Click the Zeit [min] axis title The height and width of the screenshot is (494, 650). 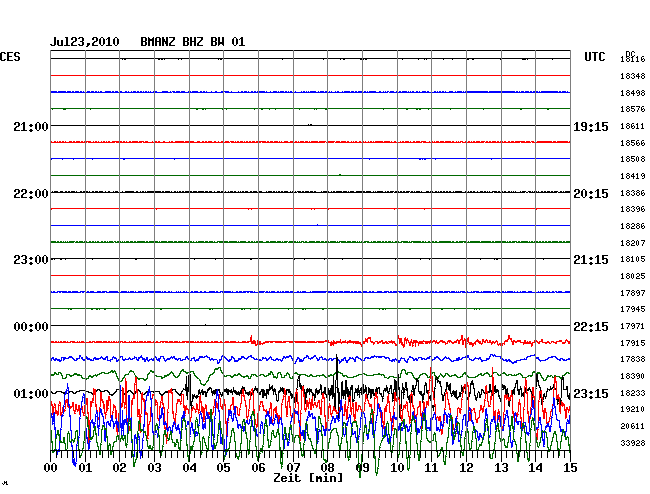[308, 478]
